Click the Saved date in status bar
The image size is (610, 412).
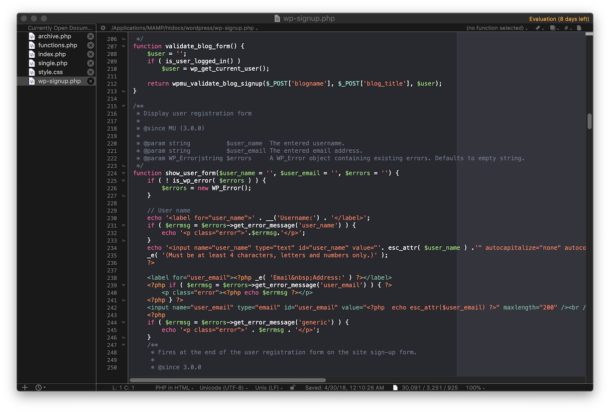pyautogui.click(x=344, y=388)
